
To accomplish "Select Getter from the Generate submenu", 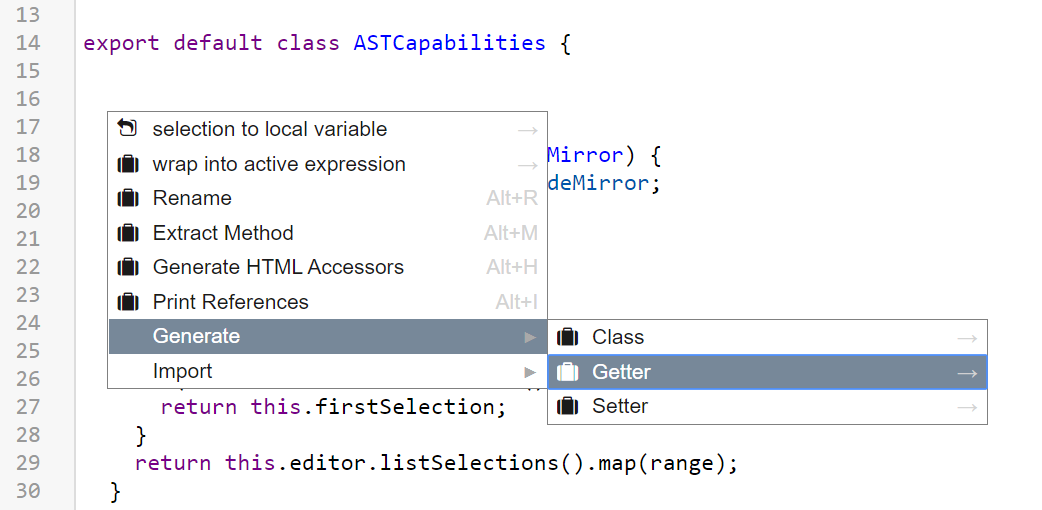I will point(621,372).
